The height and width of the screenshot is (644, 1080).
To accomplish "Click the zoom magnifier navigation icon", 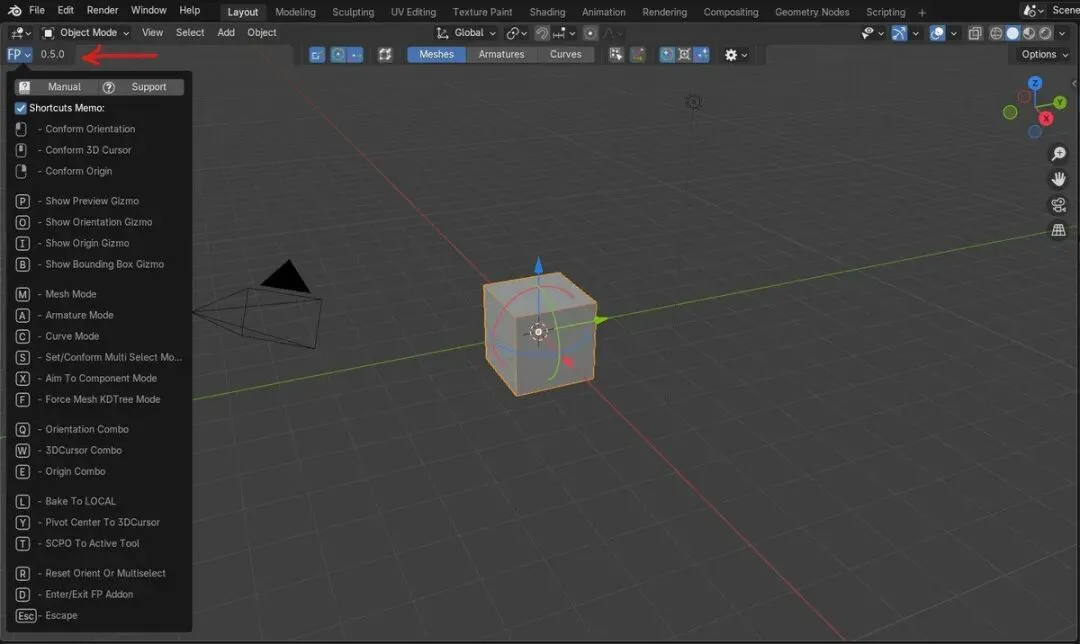I will [1059, 154].
